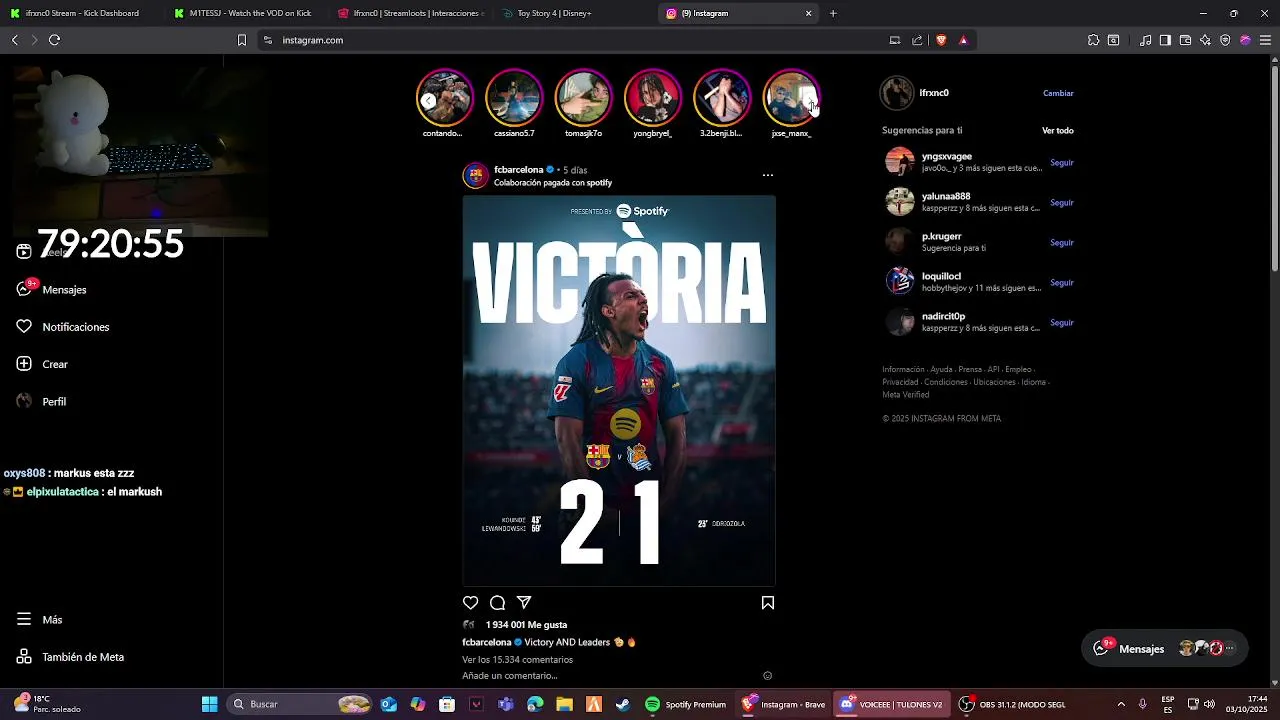Viewport: 1280px width, 720px height.
Task: Open the Brave Rewards triangle icon
Action: click(x=963, y=40)
